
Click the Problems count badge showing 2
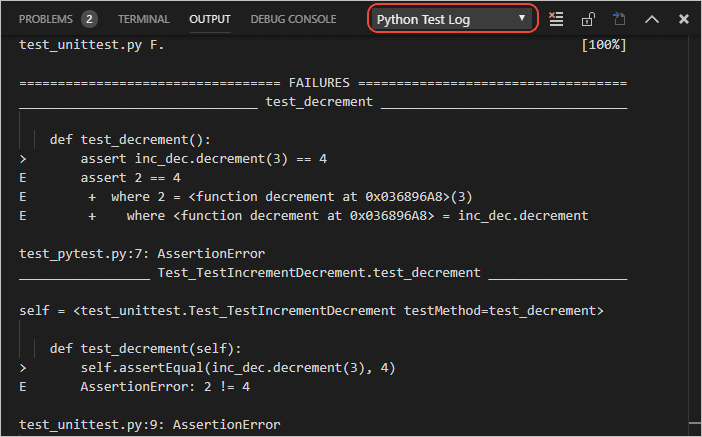click(x=89, y=19)
